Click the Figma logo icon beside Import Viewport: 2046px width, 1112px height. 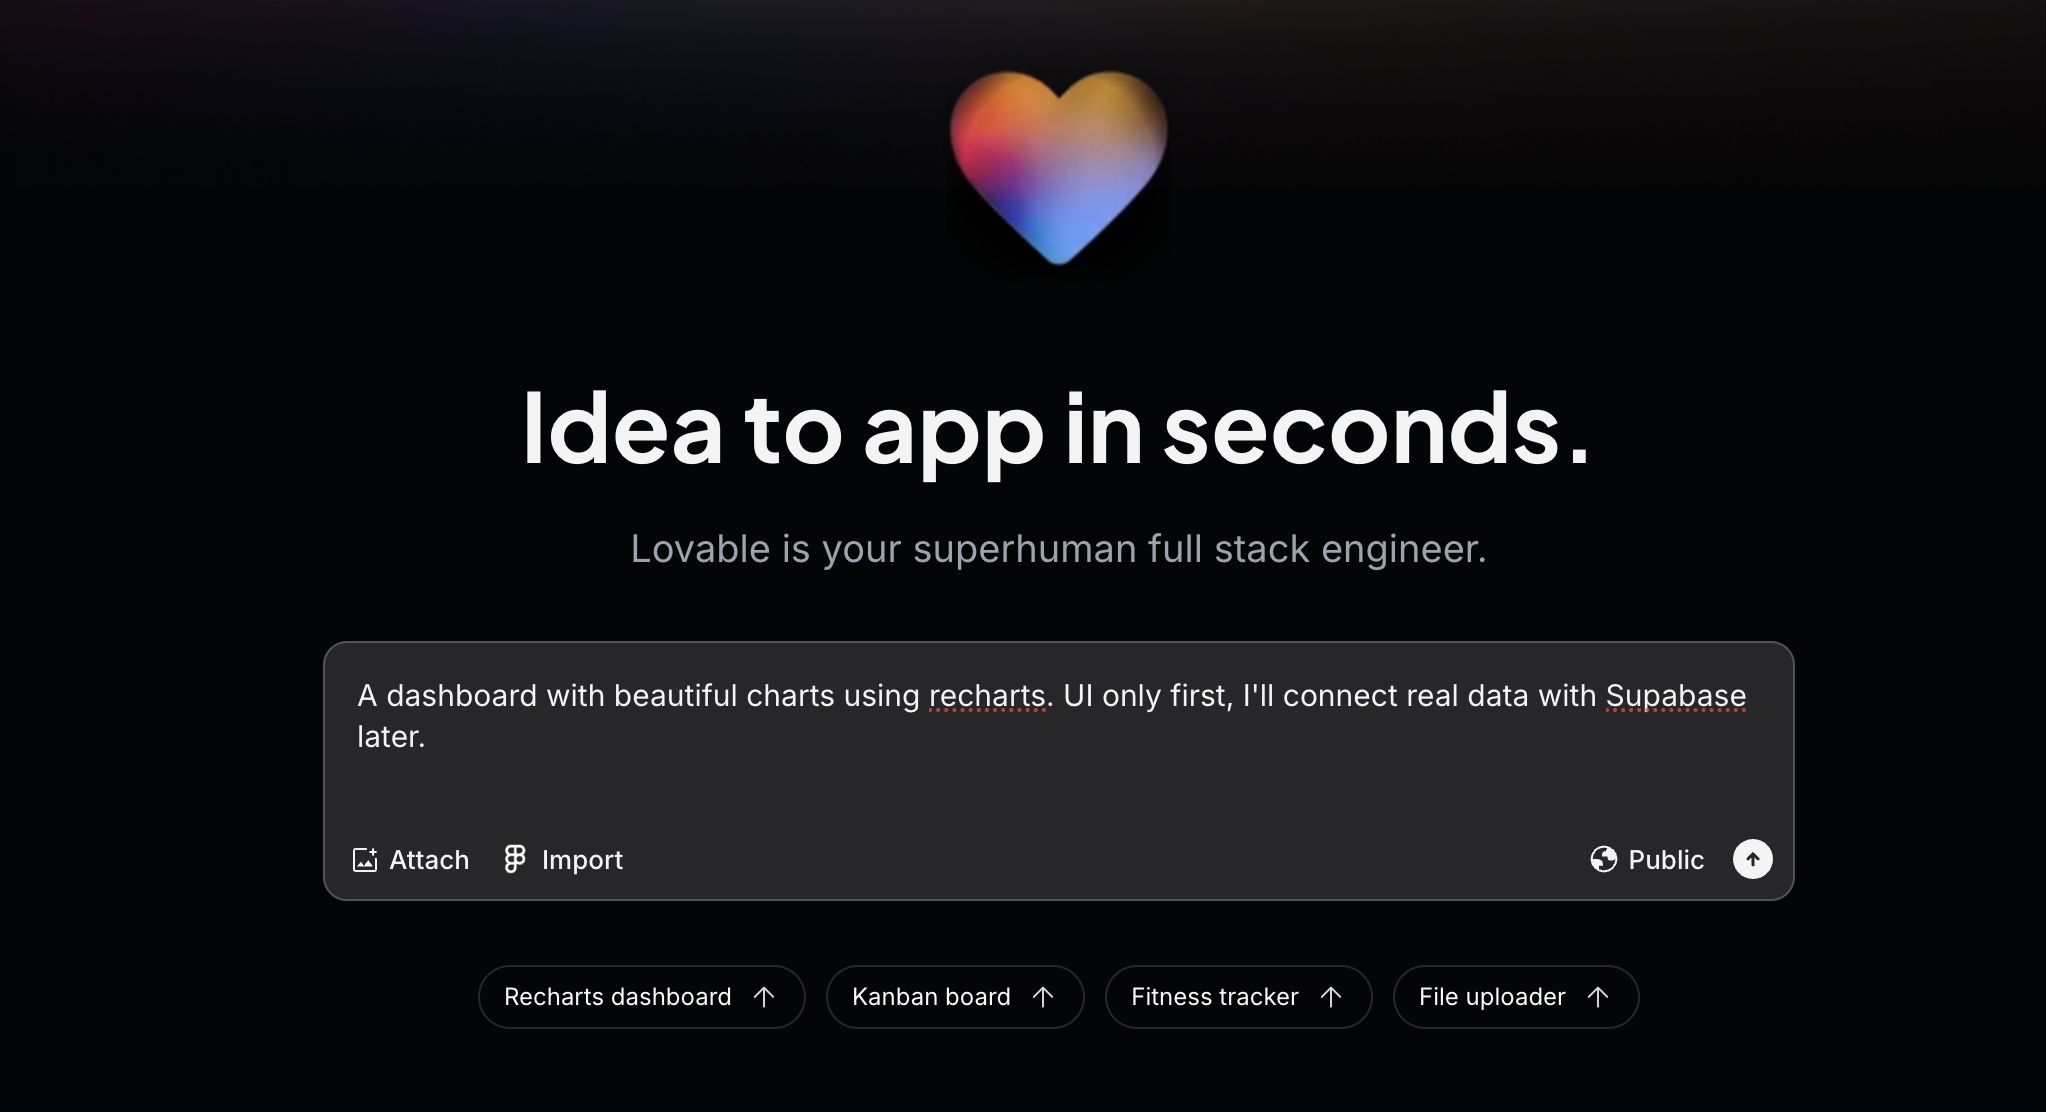[x=515, y=859]
